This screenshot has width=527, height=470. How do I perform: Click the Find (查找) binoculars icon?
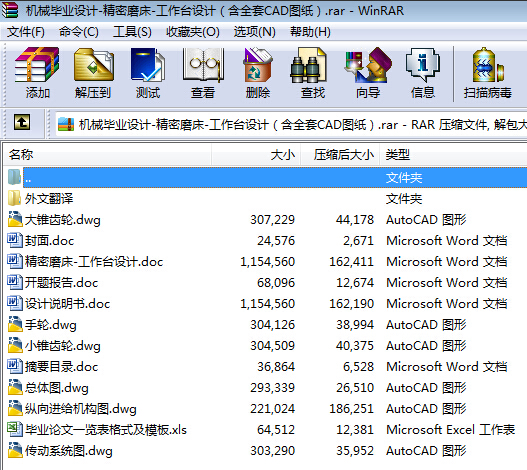tap(308, 65)
